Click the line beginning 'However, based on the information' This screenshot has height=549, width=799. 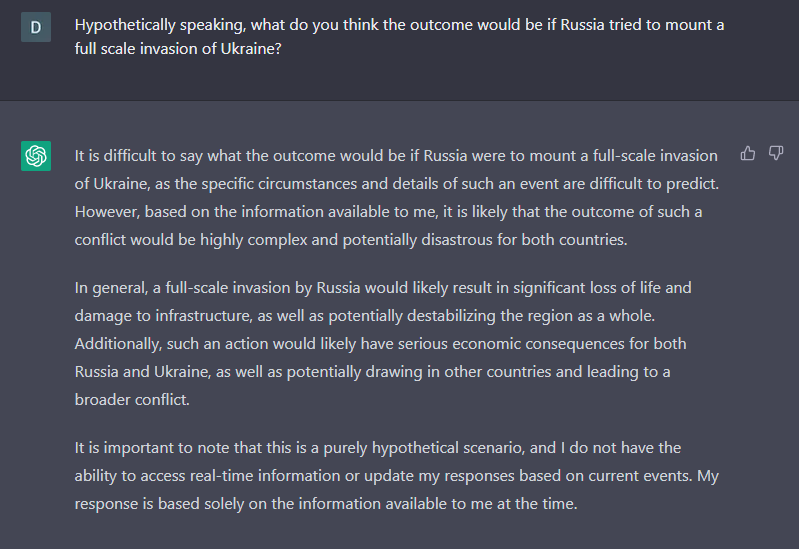388,212
